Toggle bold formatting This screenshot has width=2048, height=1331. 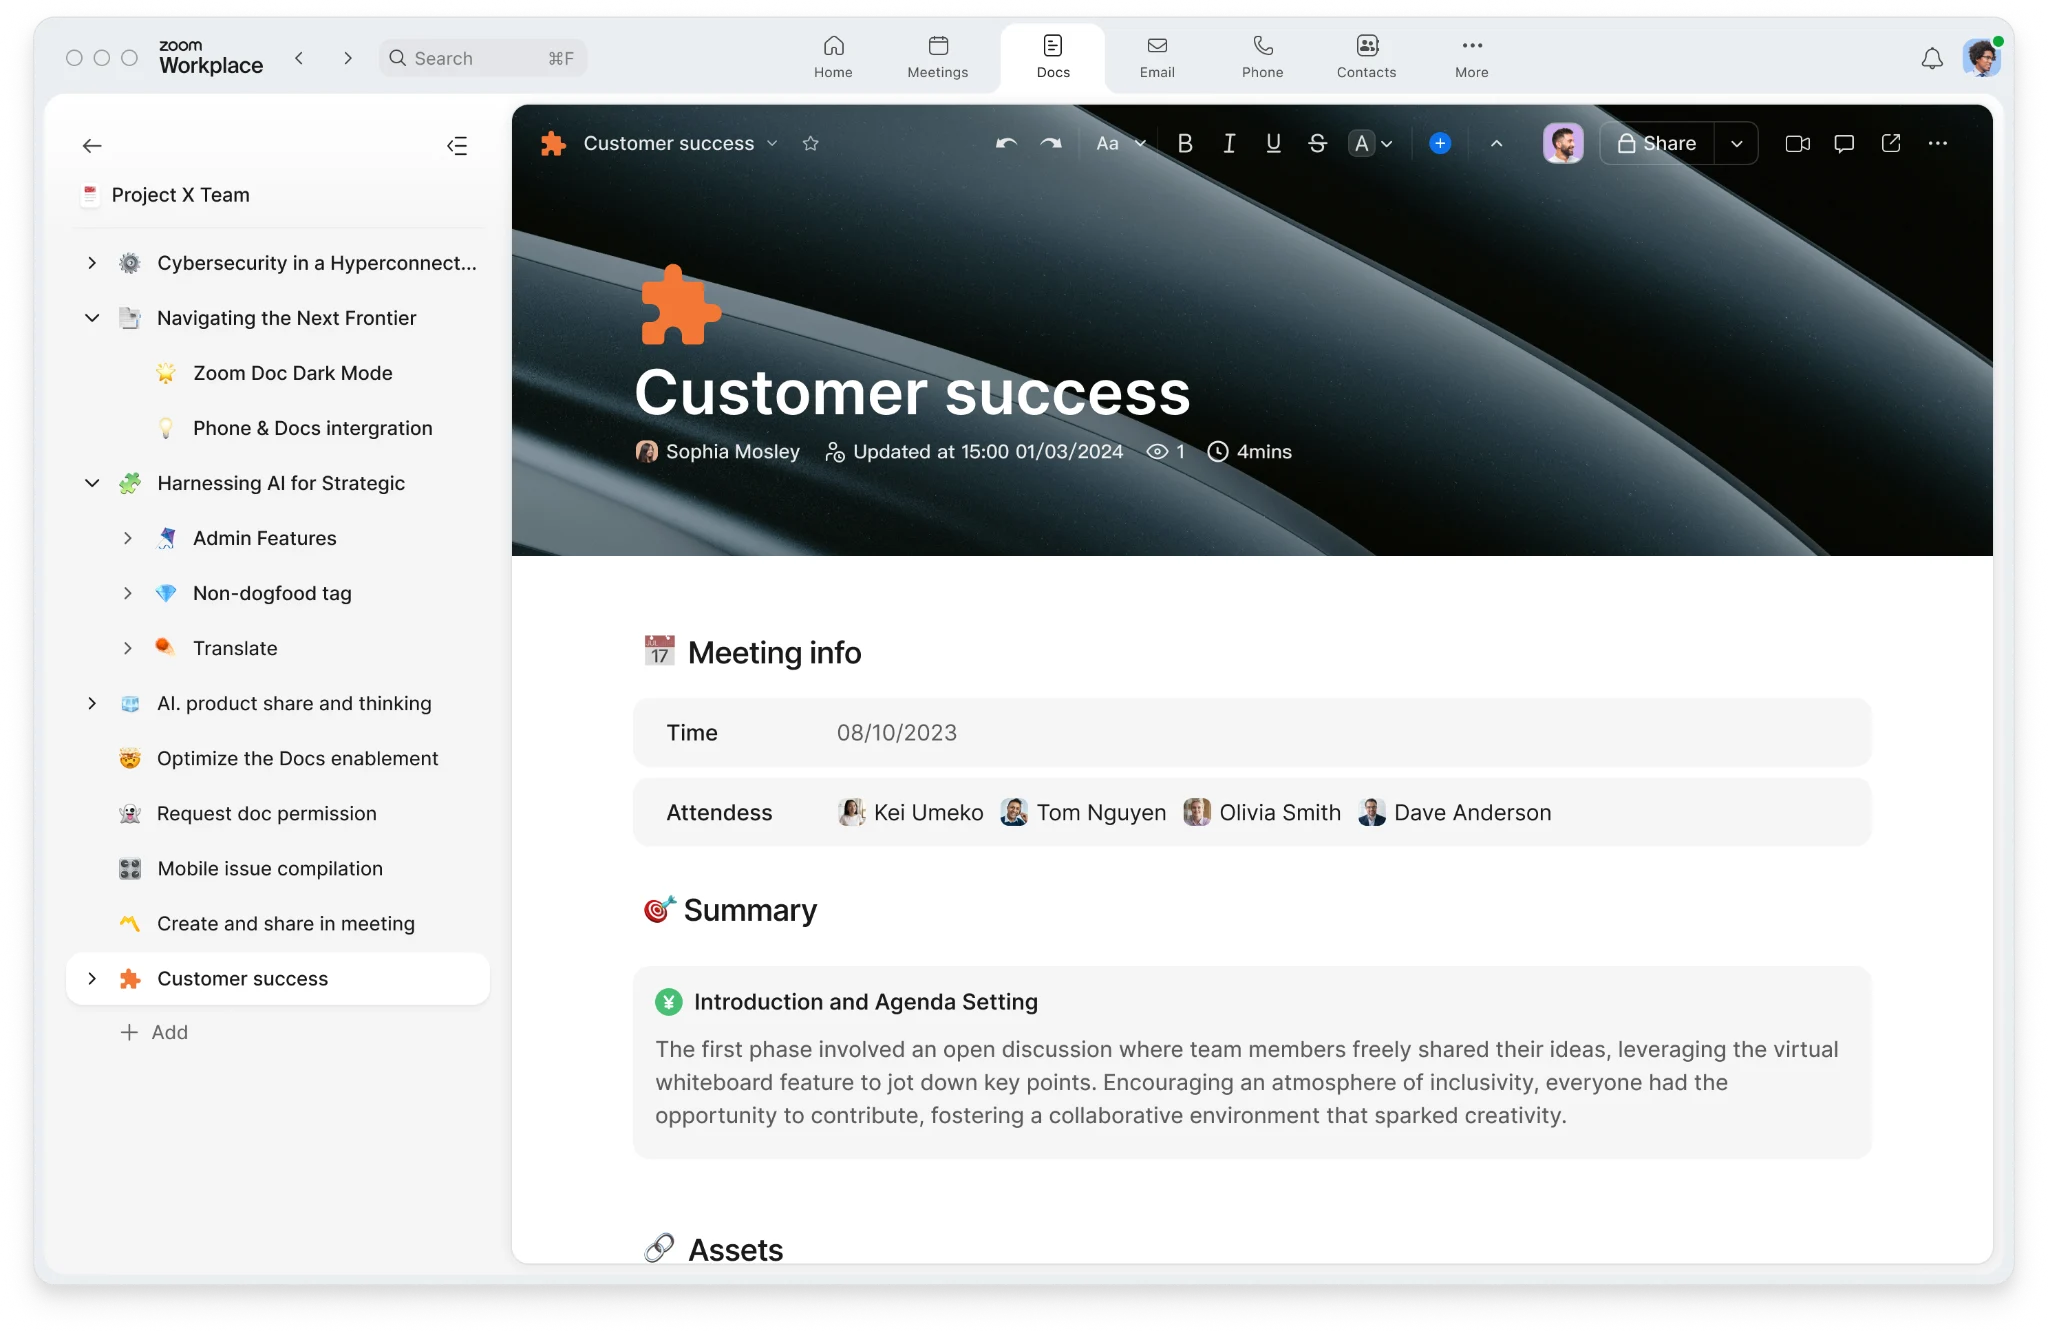1185,143
